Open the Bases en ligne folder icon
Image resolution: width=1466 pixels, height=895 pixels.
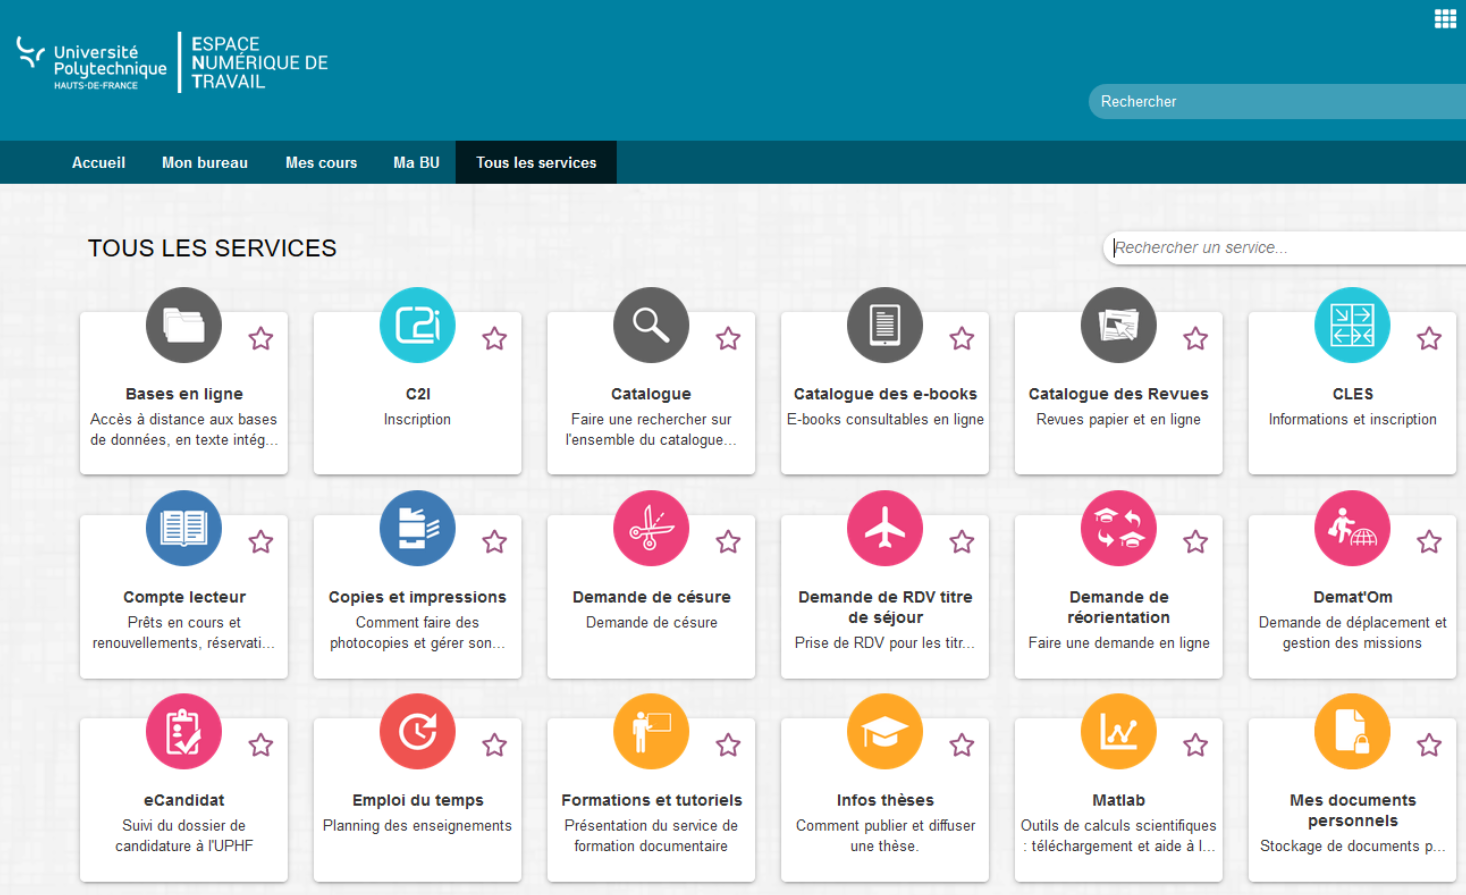point(184,325)
